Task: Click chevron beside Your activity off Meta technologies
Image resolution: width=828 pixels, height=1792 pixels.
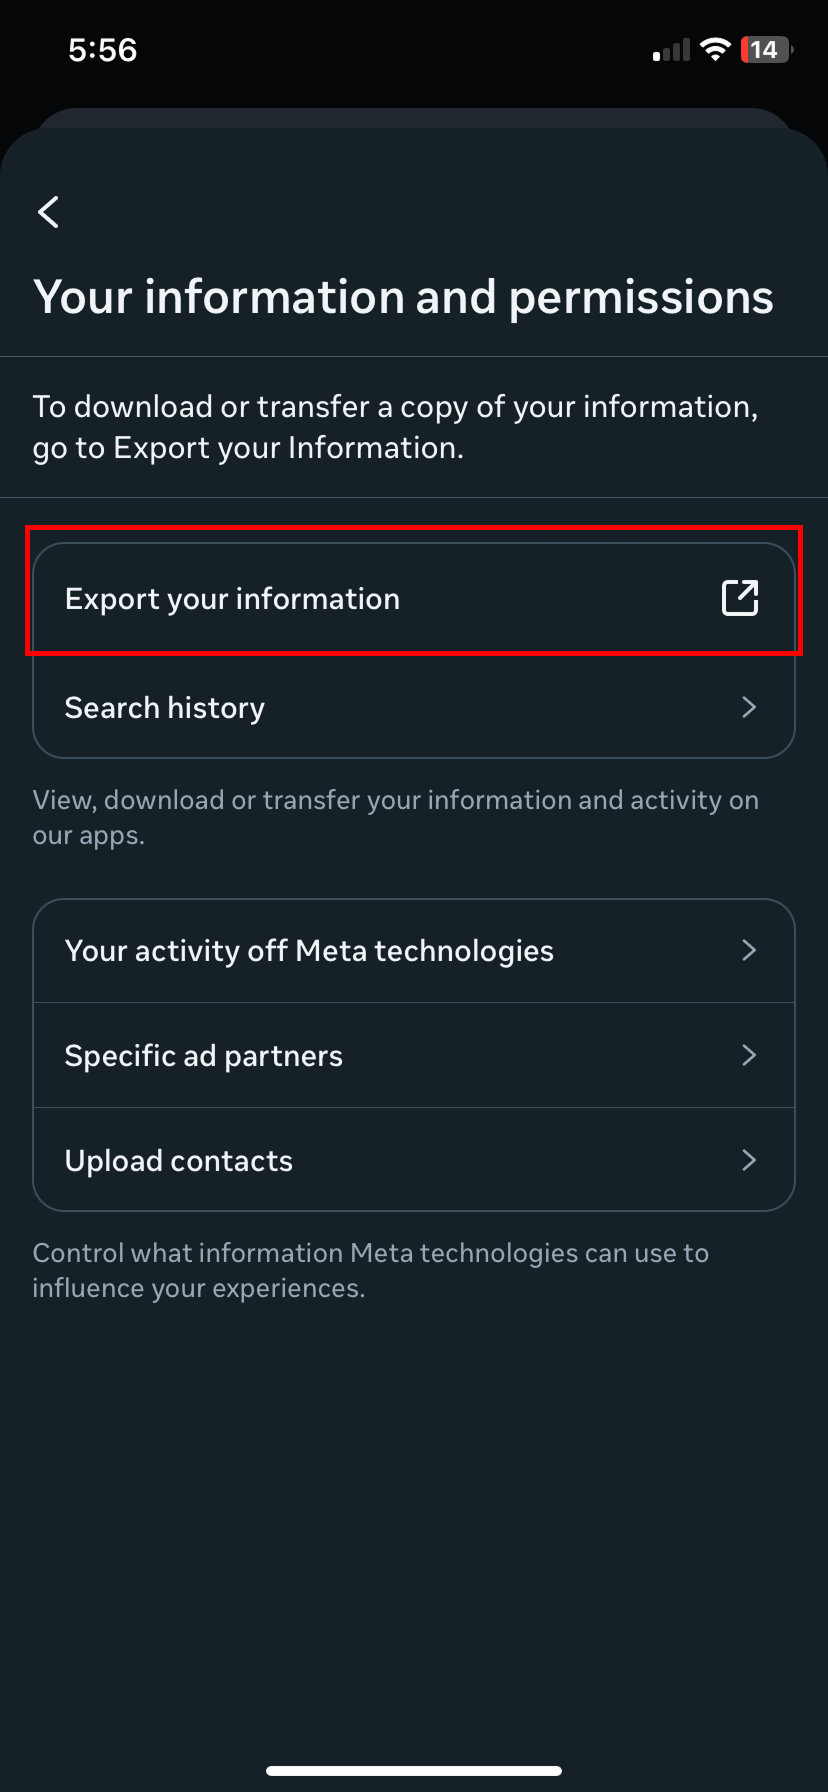Action: pyautogui.click(x=749, y=951)
